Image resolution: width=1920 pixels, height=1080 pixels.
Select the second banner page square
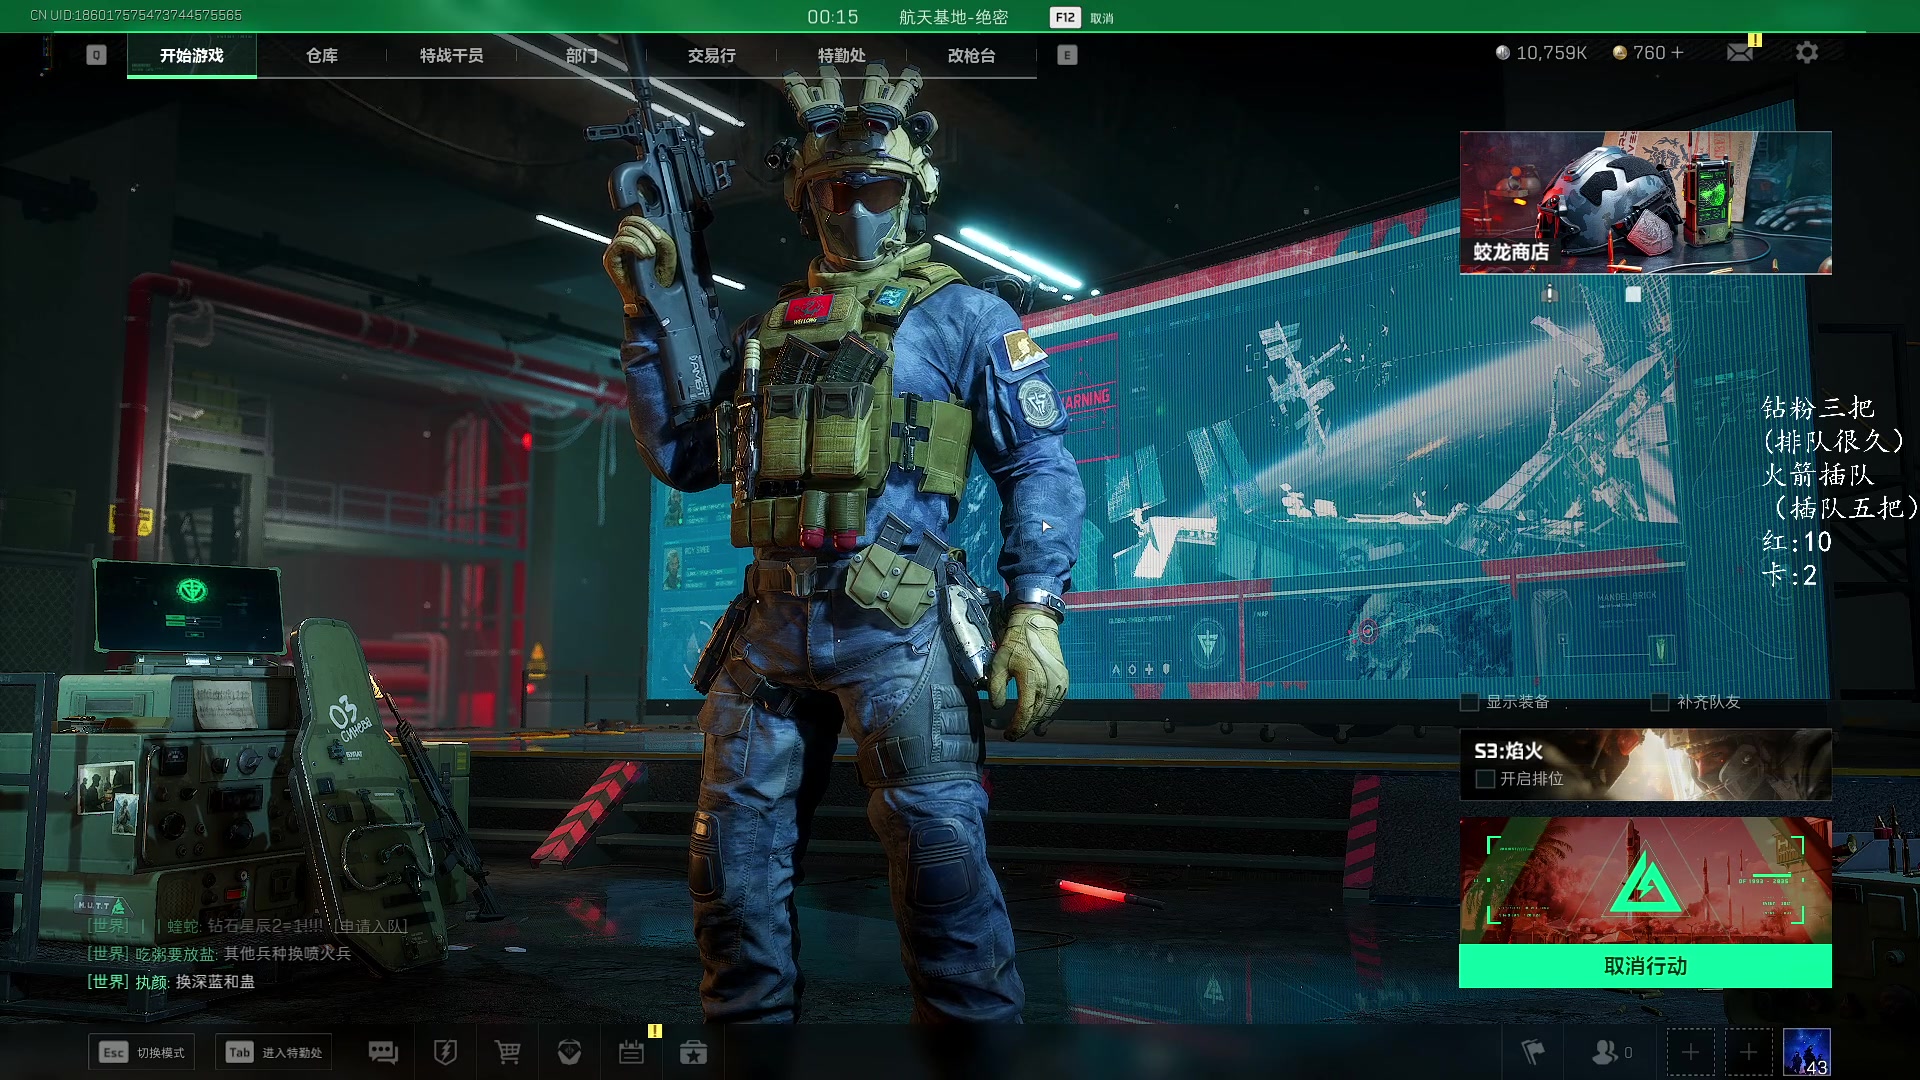click(x=1633, y=294)
